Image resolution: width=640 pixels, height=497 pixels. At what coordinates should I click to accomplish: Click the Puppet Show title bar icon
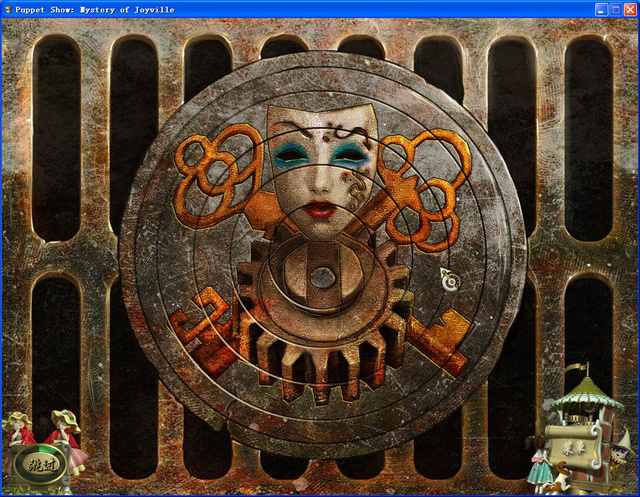point(7,9)
